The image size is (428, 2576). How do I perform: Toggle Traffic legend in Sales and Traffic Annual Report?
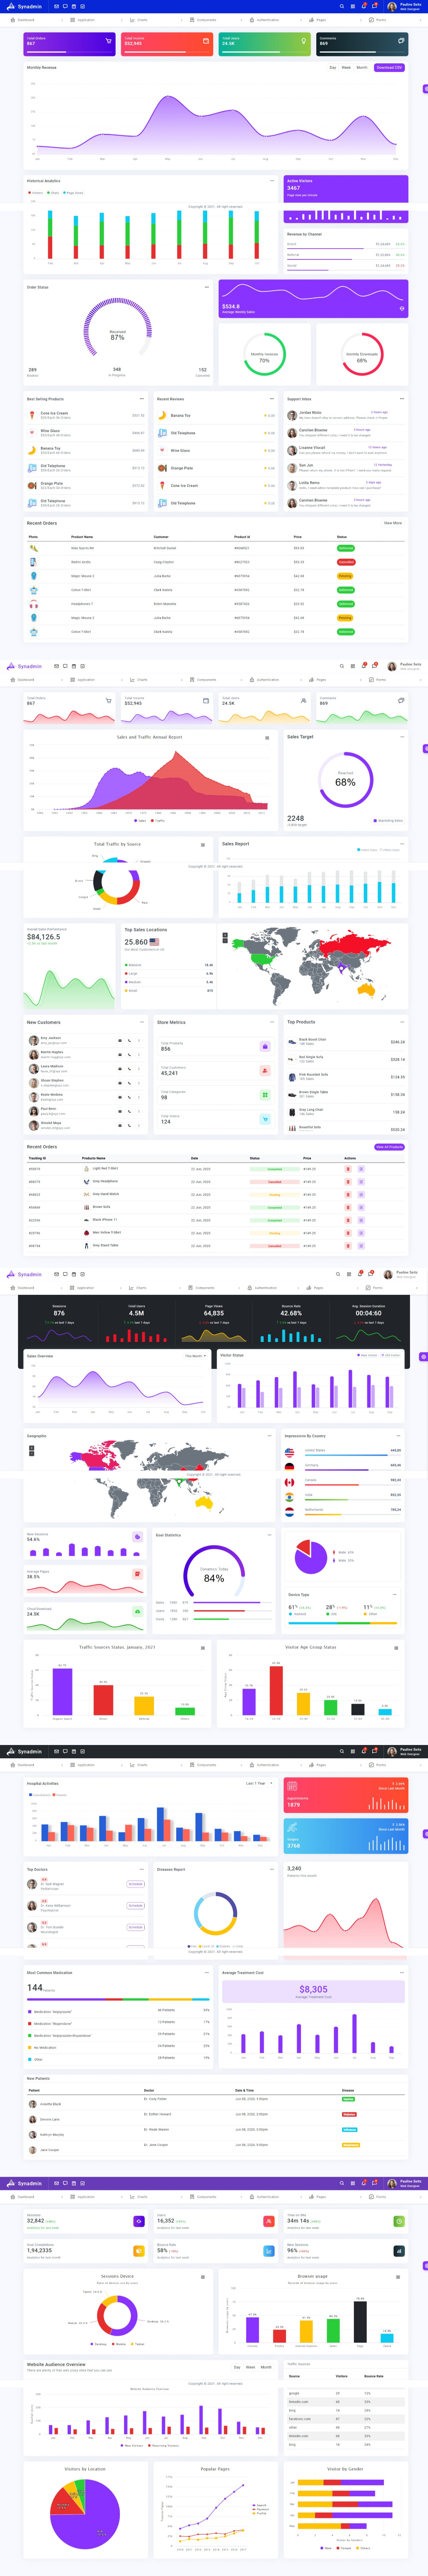point(157,821)
